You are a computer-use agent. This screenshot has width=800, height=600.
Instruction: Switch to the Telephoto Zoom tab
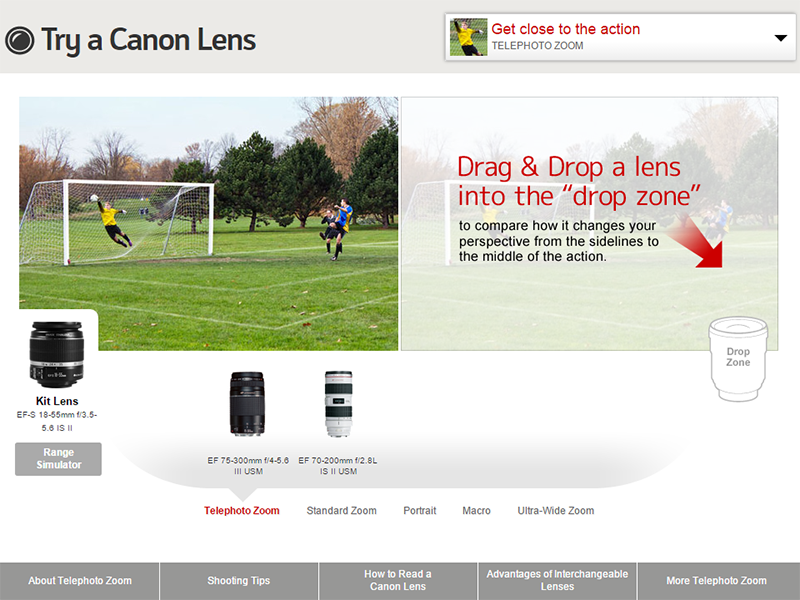[242, 511]
